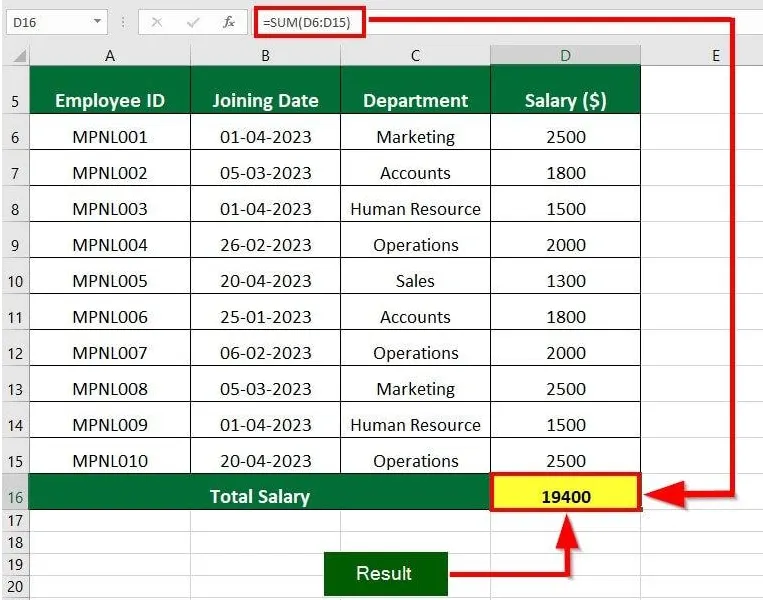The image size is (763, 600).
Task: Click the Joining Date header cell
Action: pyautogui.click(x=265, y=90)
